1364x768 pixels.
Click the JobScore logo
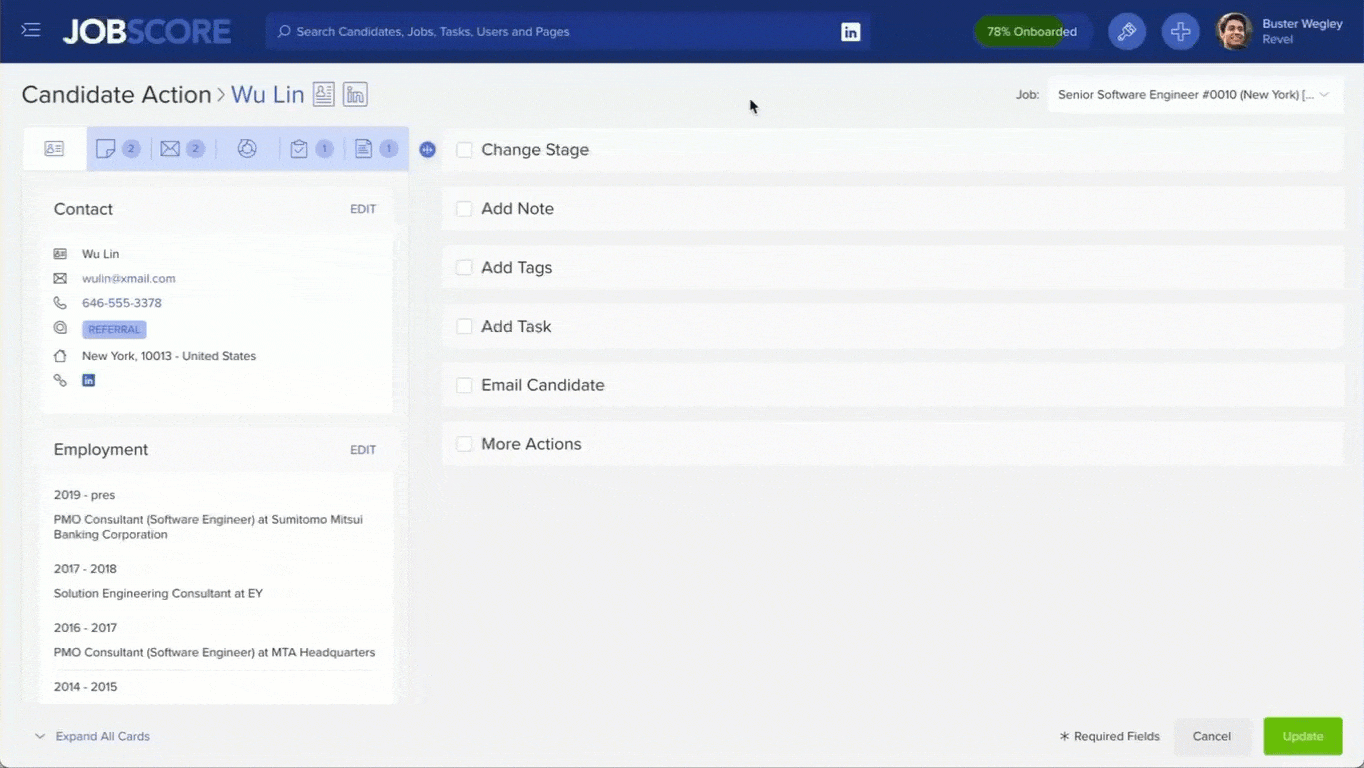[147, 31]
